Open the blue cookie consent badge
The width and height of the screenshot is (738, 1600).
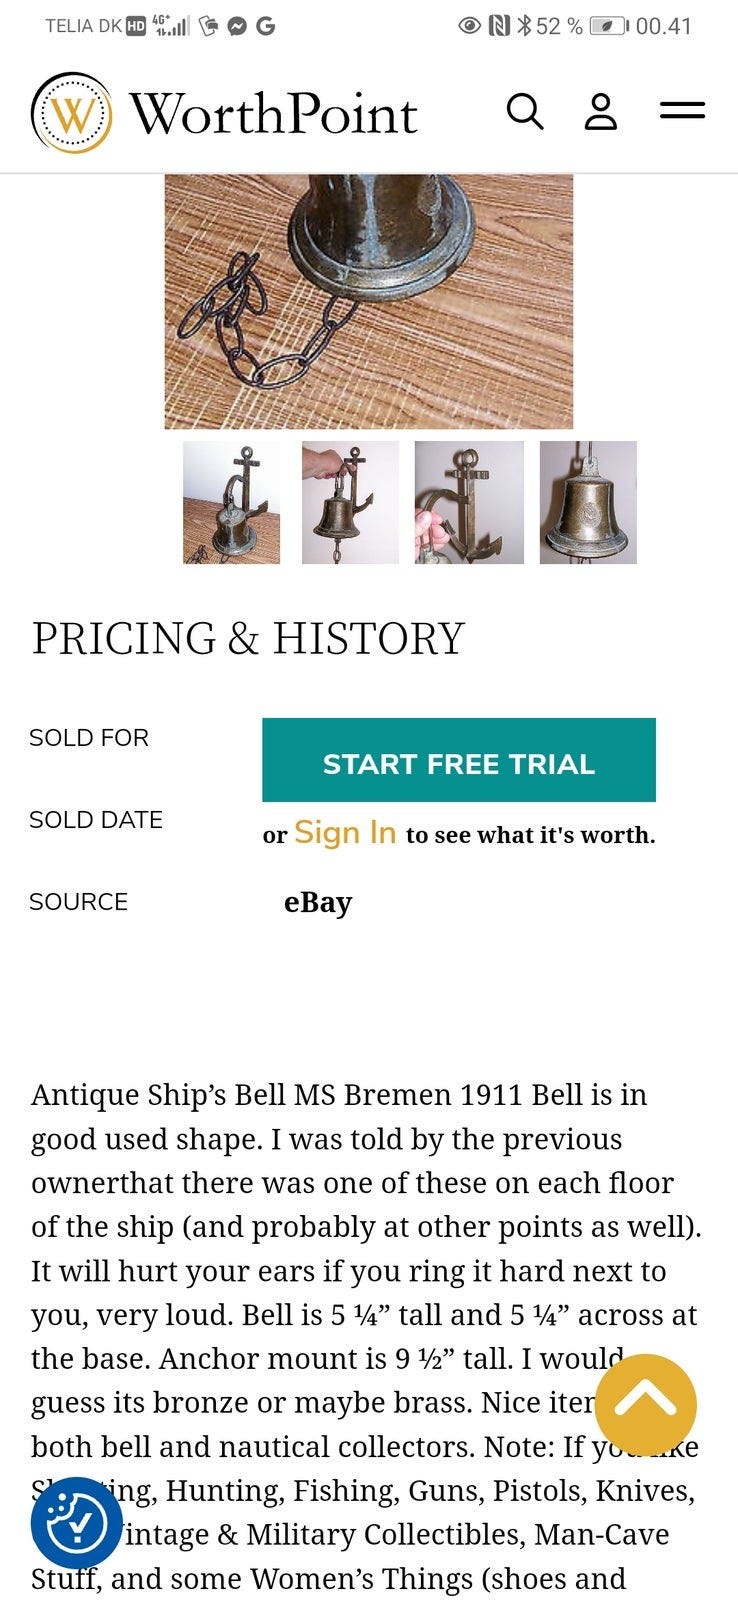77,1523
